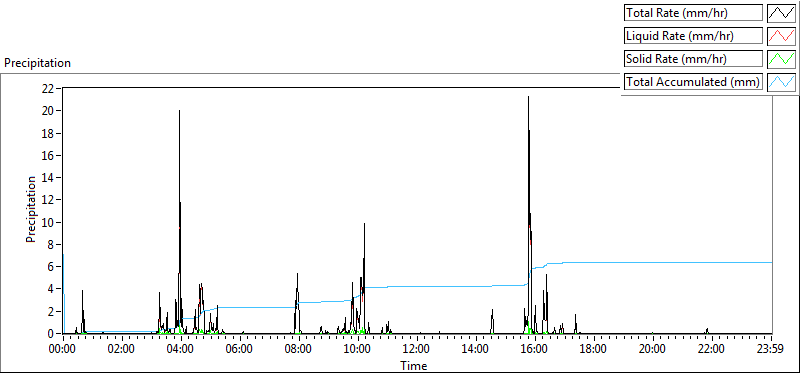Click the blue accumulated line plateau near 20:00

point(653,262)
